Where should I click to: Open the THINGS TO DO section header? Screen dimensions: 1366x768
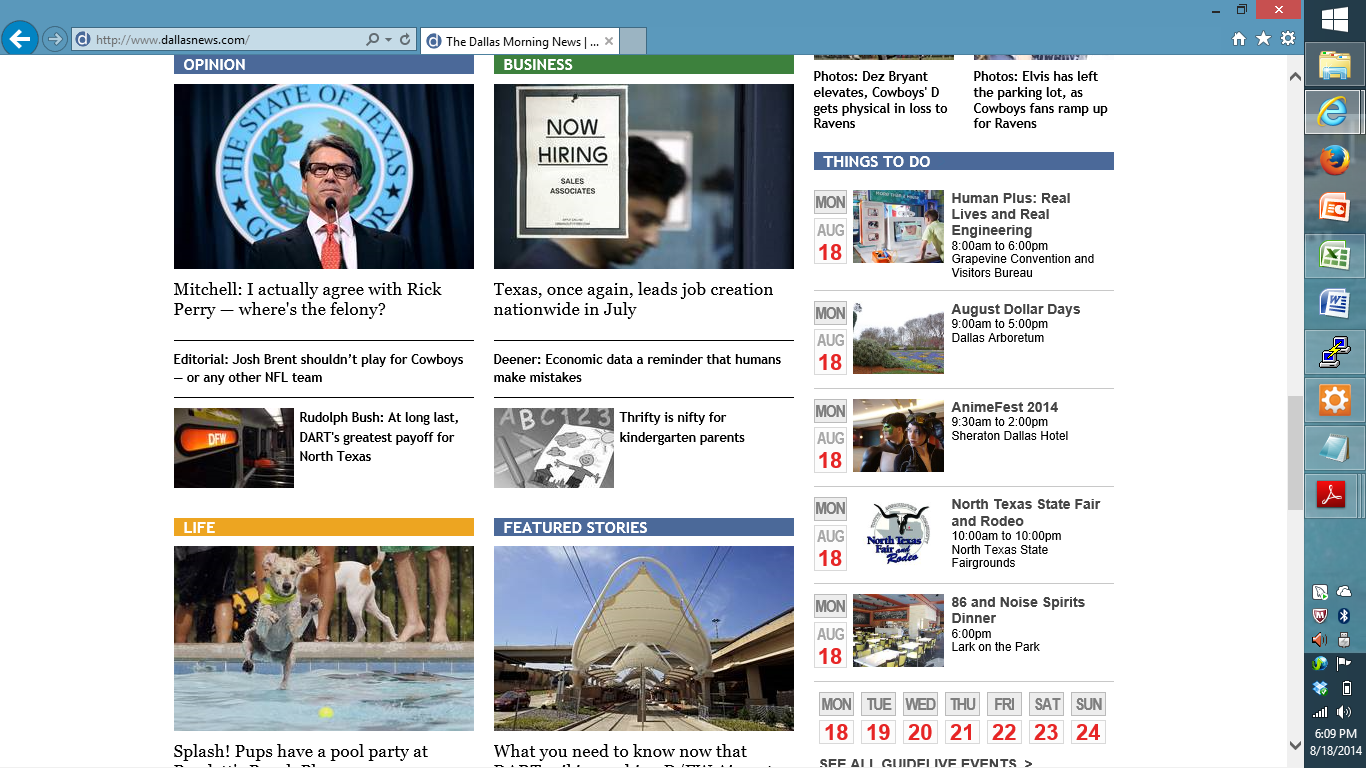pos(964,161)
